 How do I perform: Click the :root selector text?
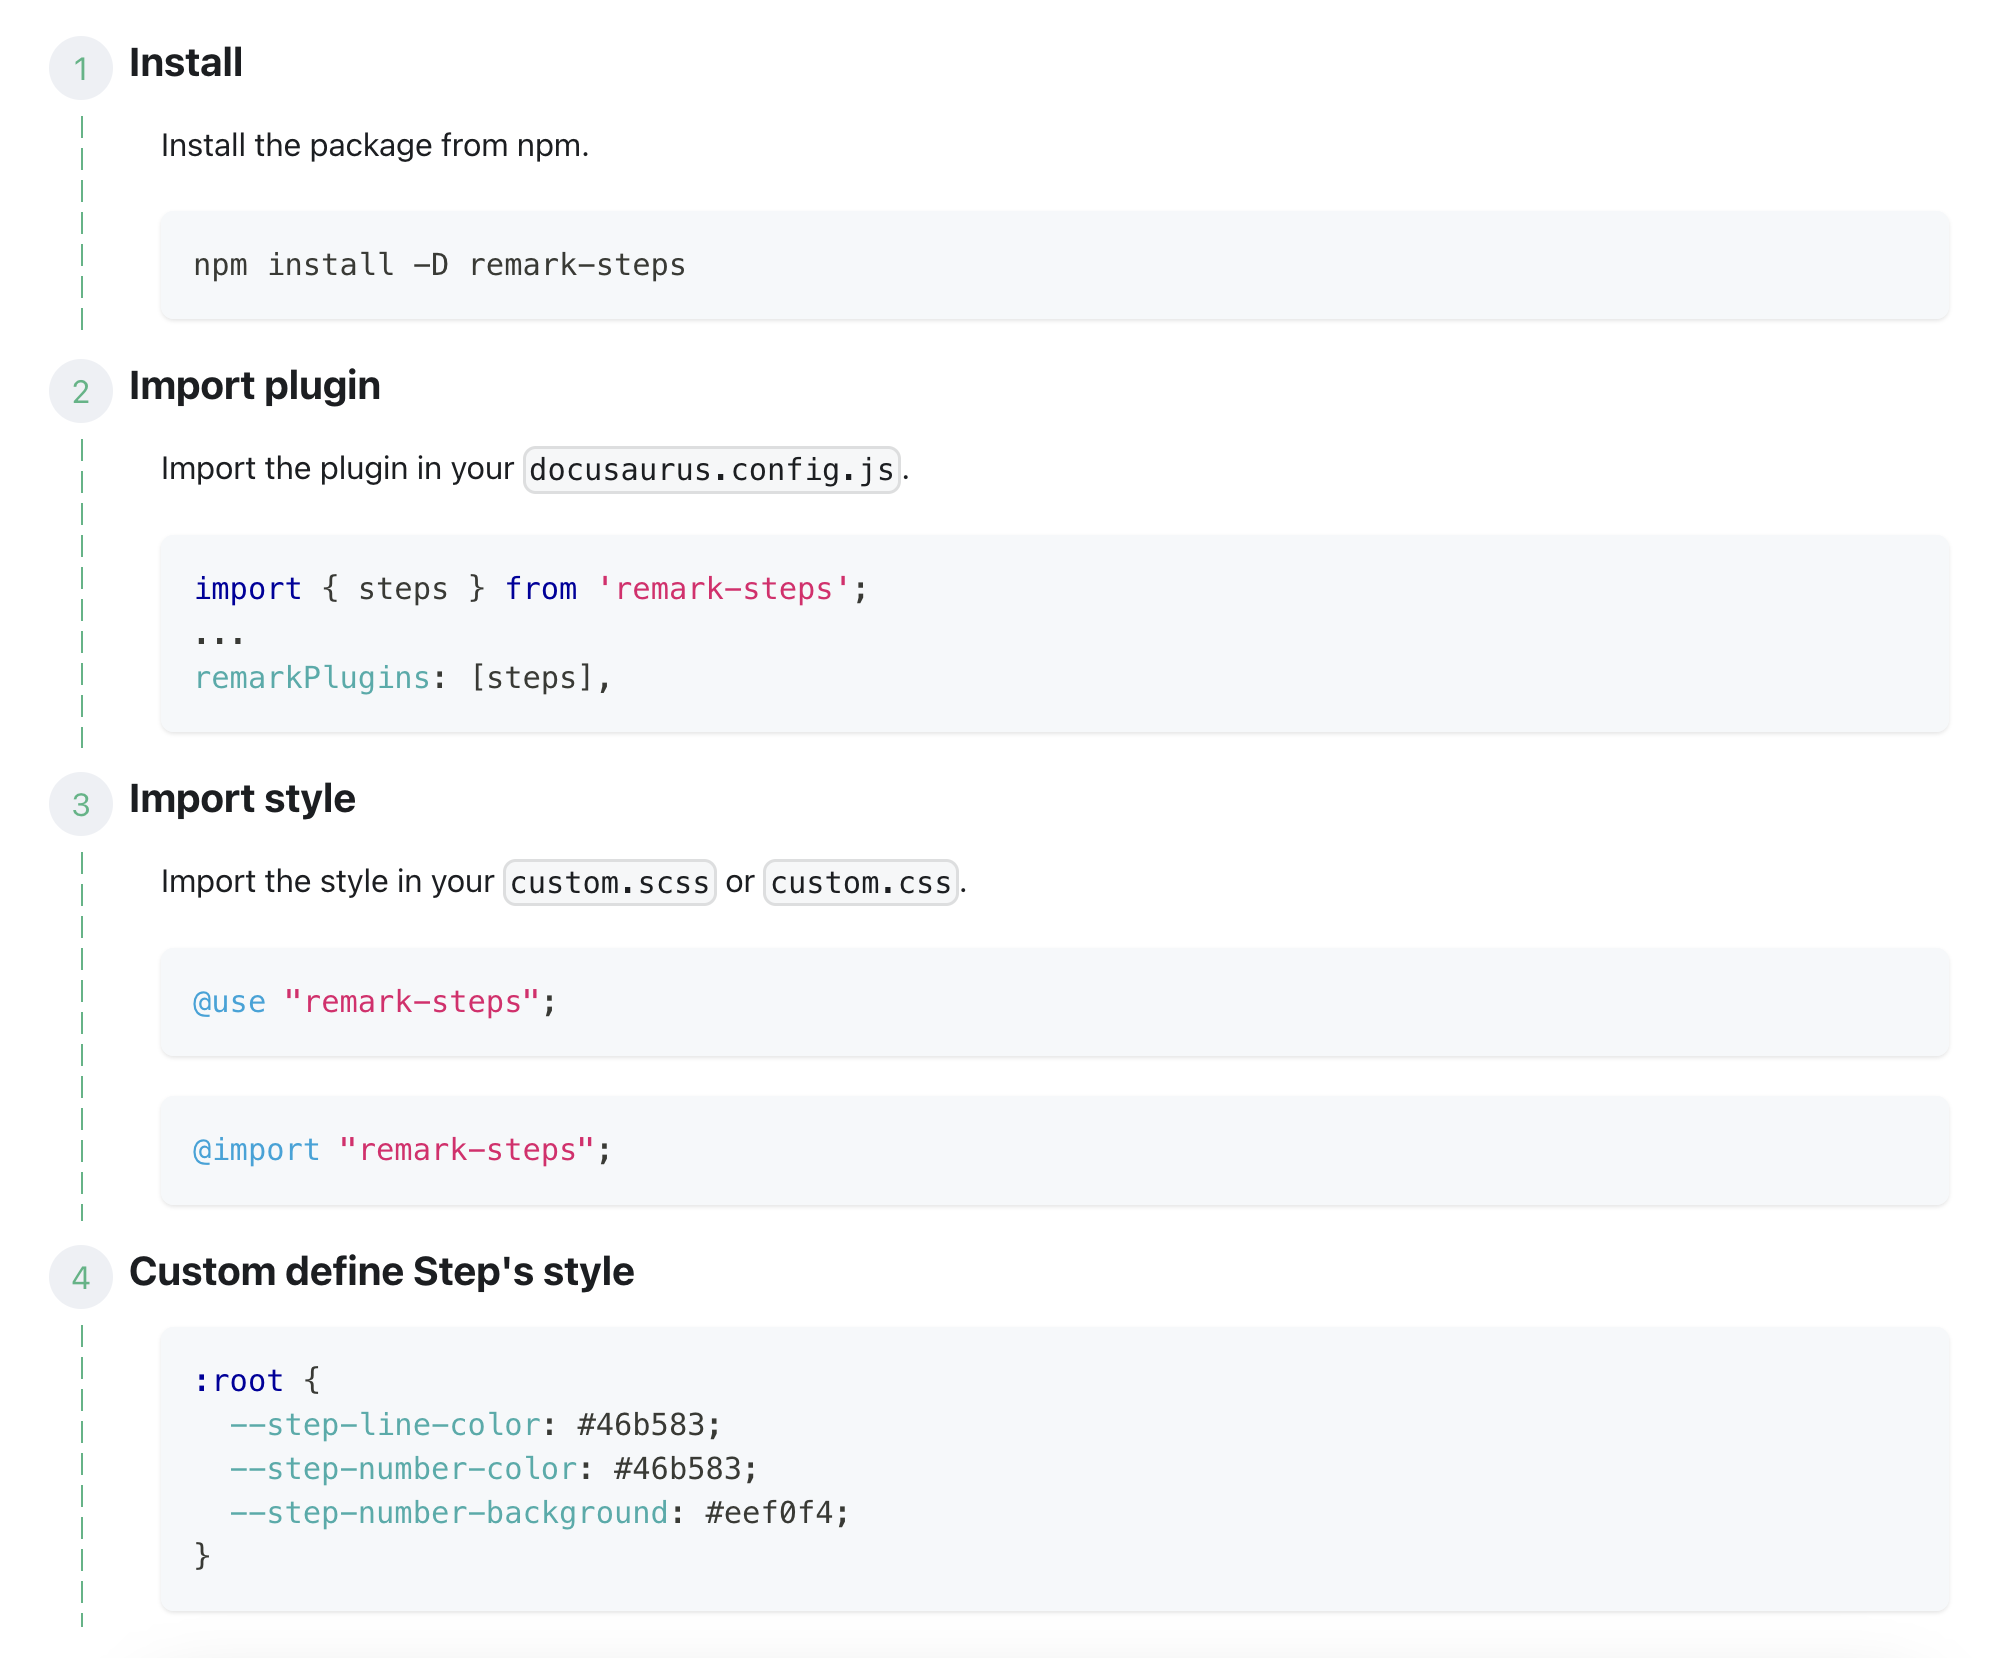239,1381
